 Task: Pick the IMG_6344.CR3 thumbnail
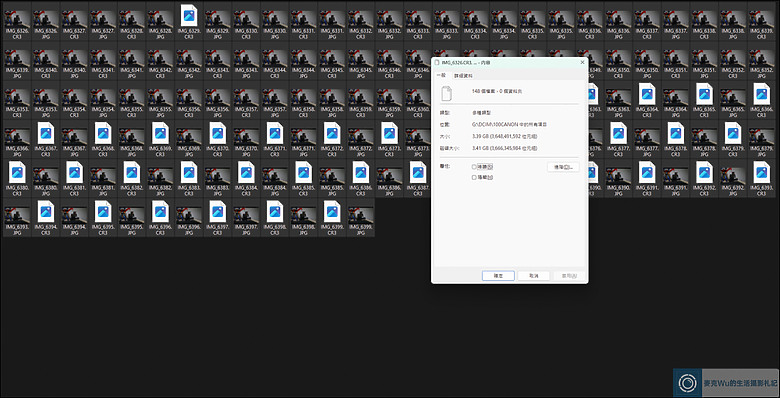275,58
